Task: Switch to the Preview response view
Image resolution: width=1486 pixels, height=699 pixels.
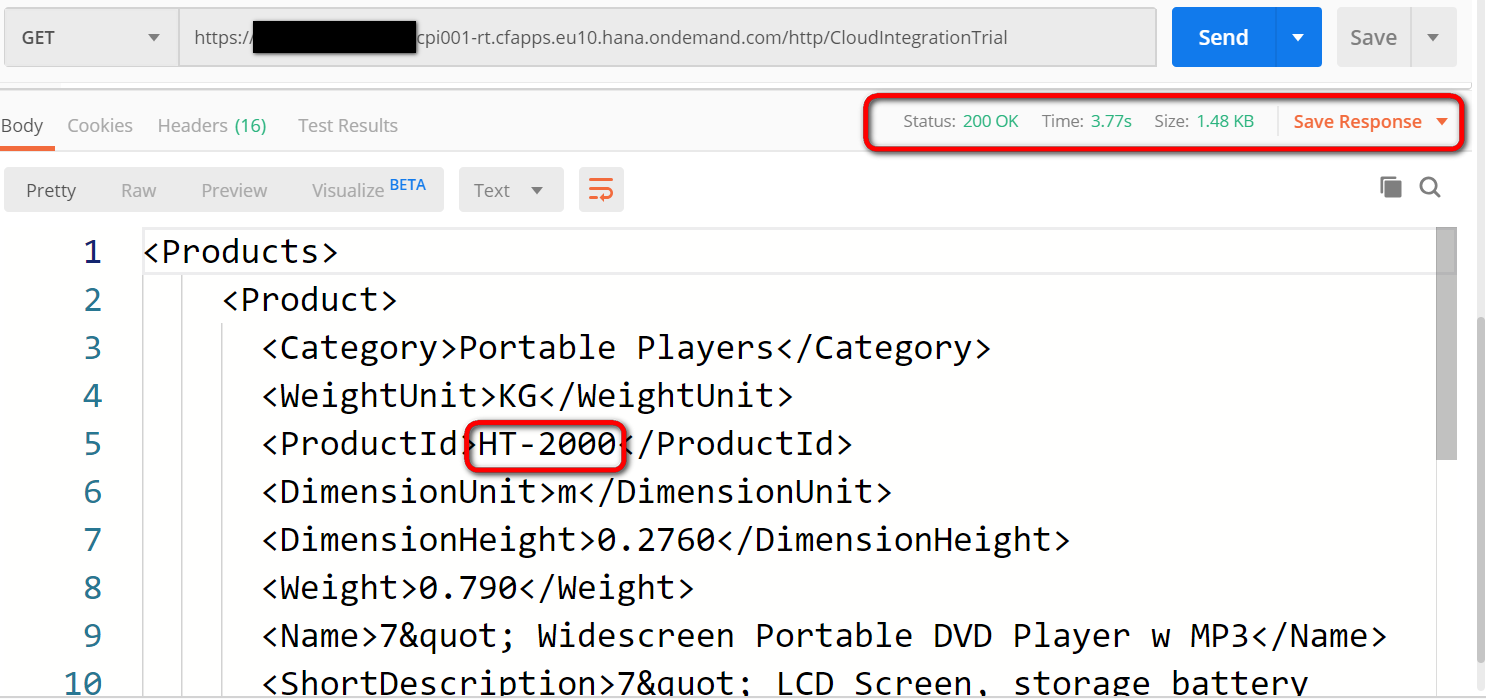Action: point(233,189)
